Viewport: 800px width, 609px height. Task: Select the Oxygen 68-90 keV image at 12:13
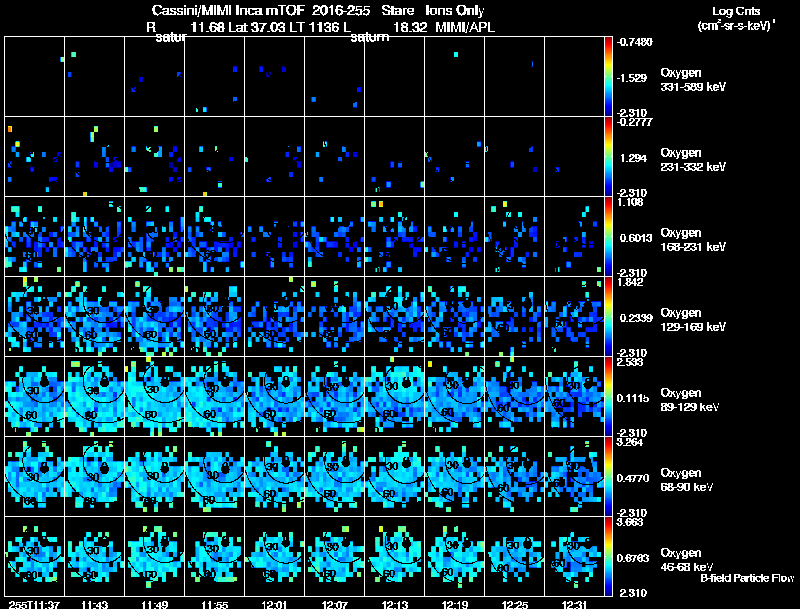pos(394,476)
